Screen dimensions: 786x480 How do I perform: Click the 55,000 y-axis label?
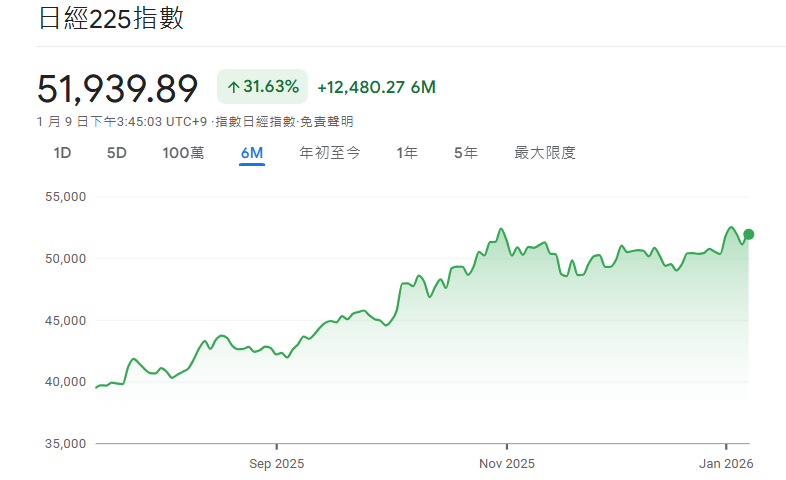(66, 197)
